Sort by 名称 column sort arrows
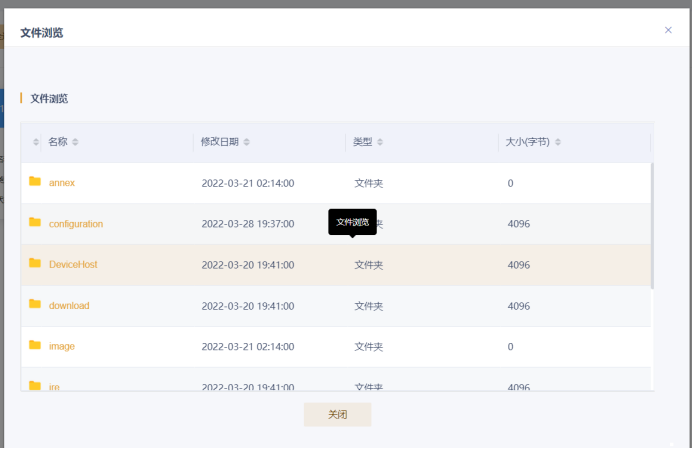Screen dimensions: 692x449 75,142
